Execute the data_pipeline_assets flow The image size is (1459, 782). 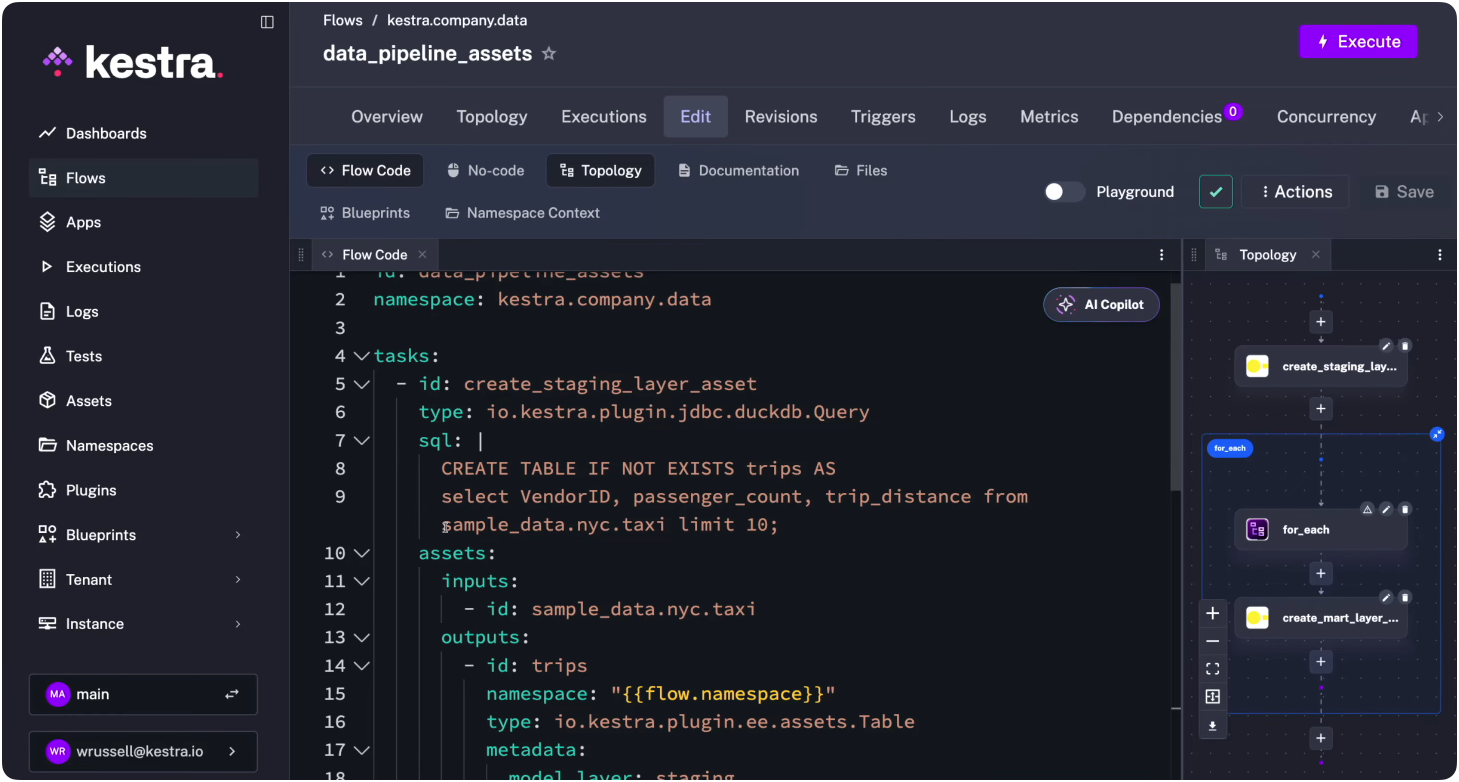pyautogui.click(x=1358, y=41)
